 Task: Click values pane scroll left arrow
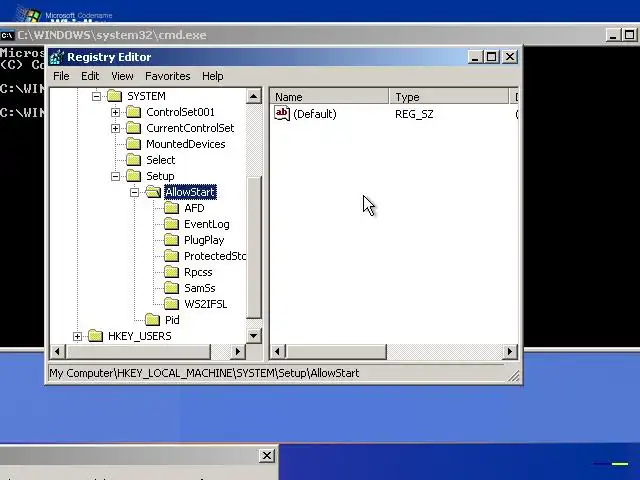[x=278, y=352]
